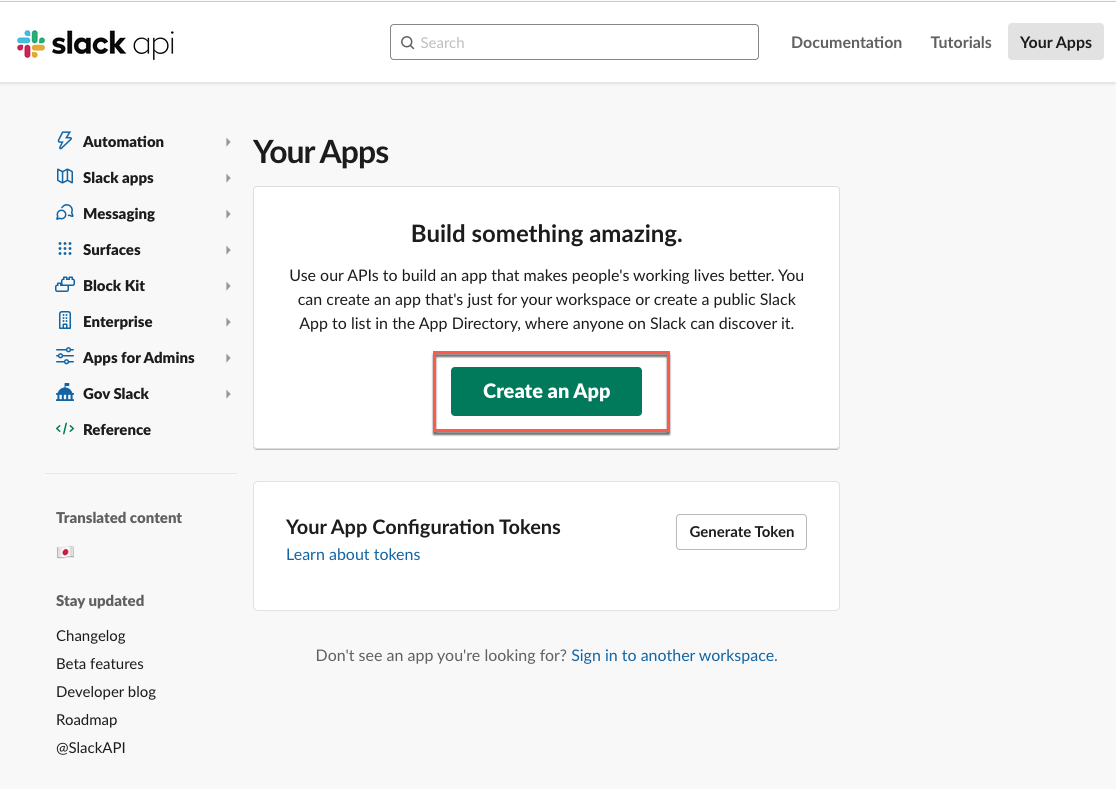The image size is (1116, 789).
Task: Open the Changelog link
Action: click(x=90, y=635)
